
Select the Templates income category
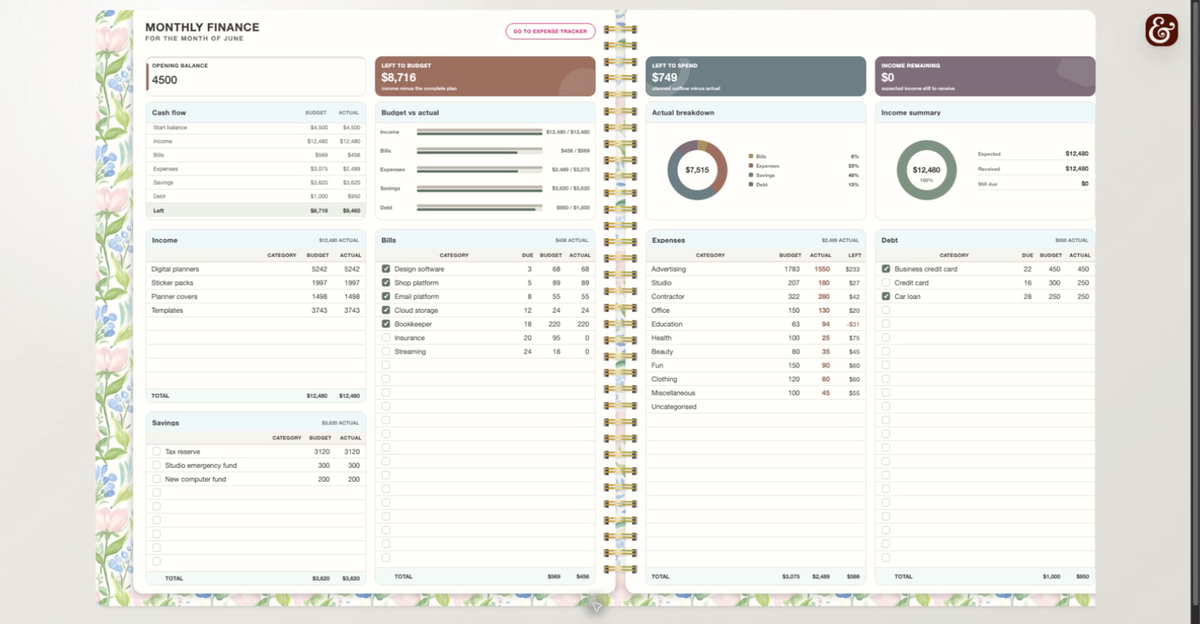(x=167, y=311)
